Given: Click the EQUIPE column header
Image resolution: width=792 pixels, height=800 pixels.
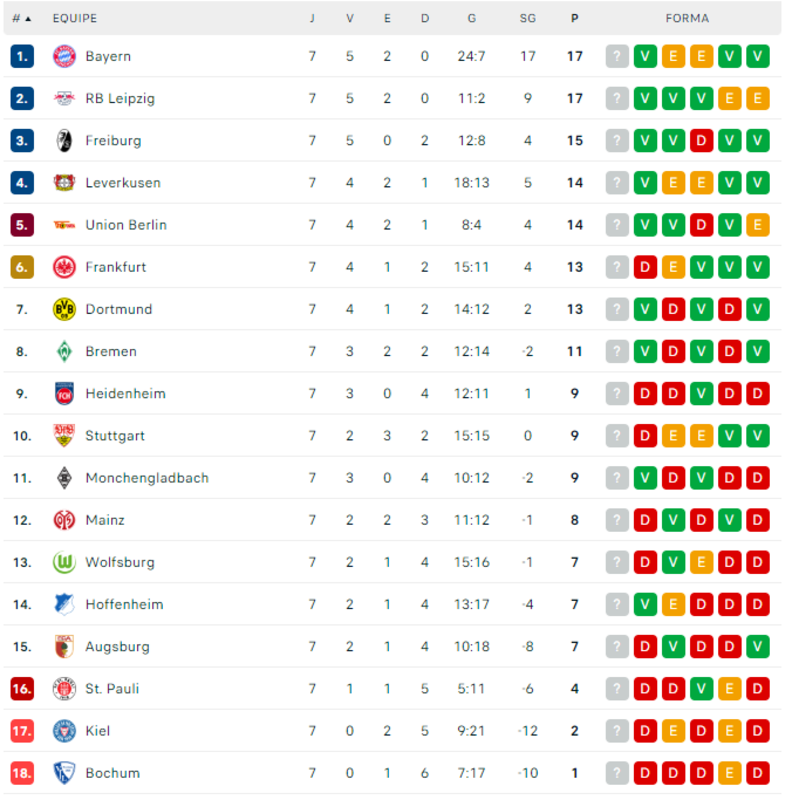Looking at the screenshot, I should click(x=74, y=18).
